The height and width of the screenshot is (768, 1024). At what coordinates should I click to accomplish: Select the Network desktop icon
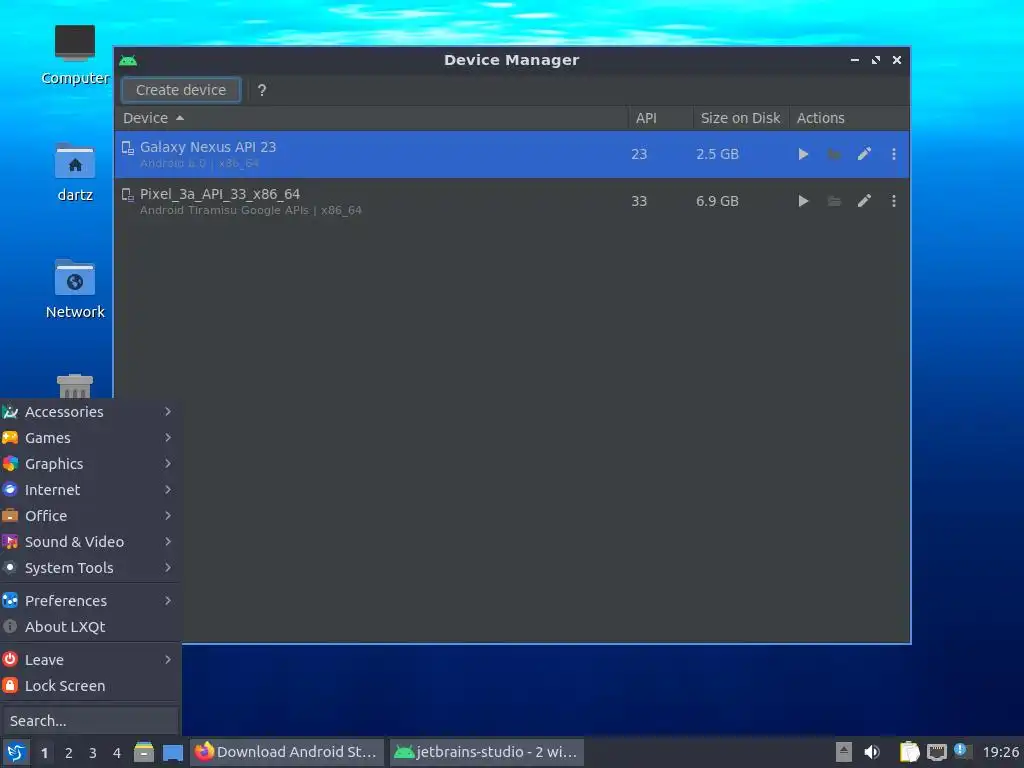coord(74,289)
